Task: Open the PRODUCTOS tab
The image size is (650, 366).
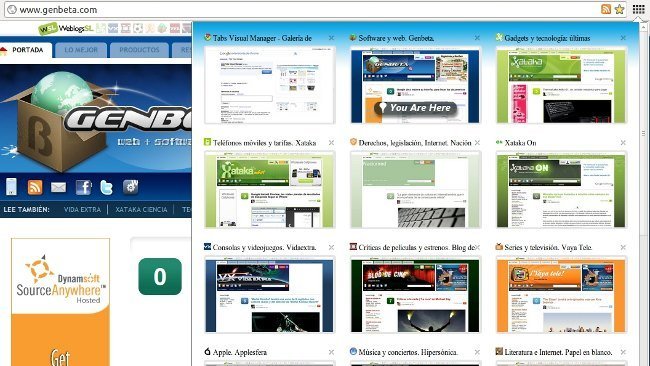Action: point(139,50)
